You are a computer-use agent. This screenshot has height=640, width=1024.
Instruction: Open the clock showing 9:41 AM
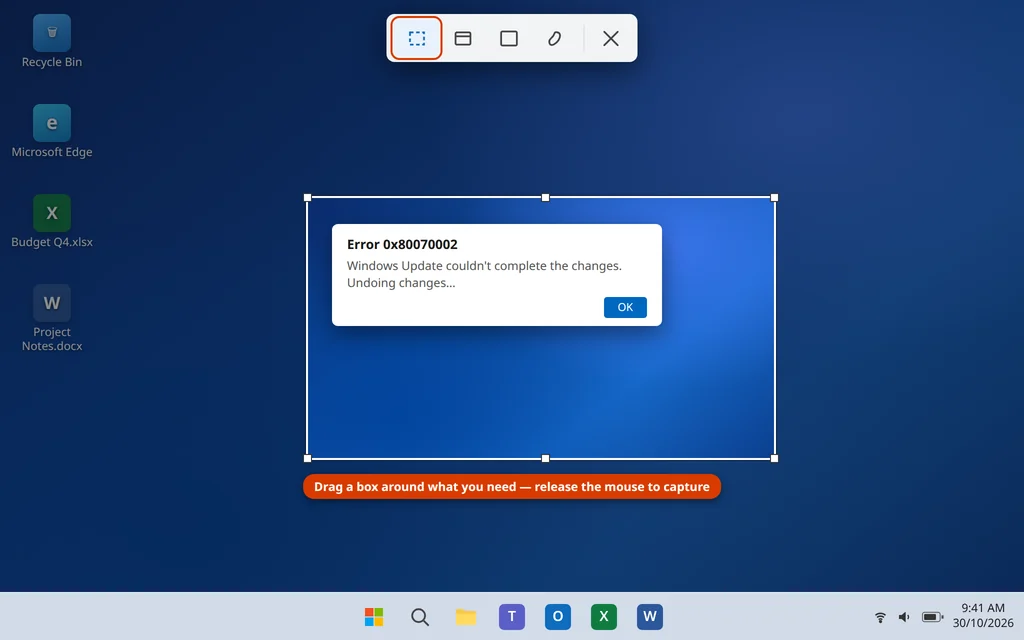tap(983, 608)
